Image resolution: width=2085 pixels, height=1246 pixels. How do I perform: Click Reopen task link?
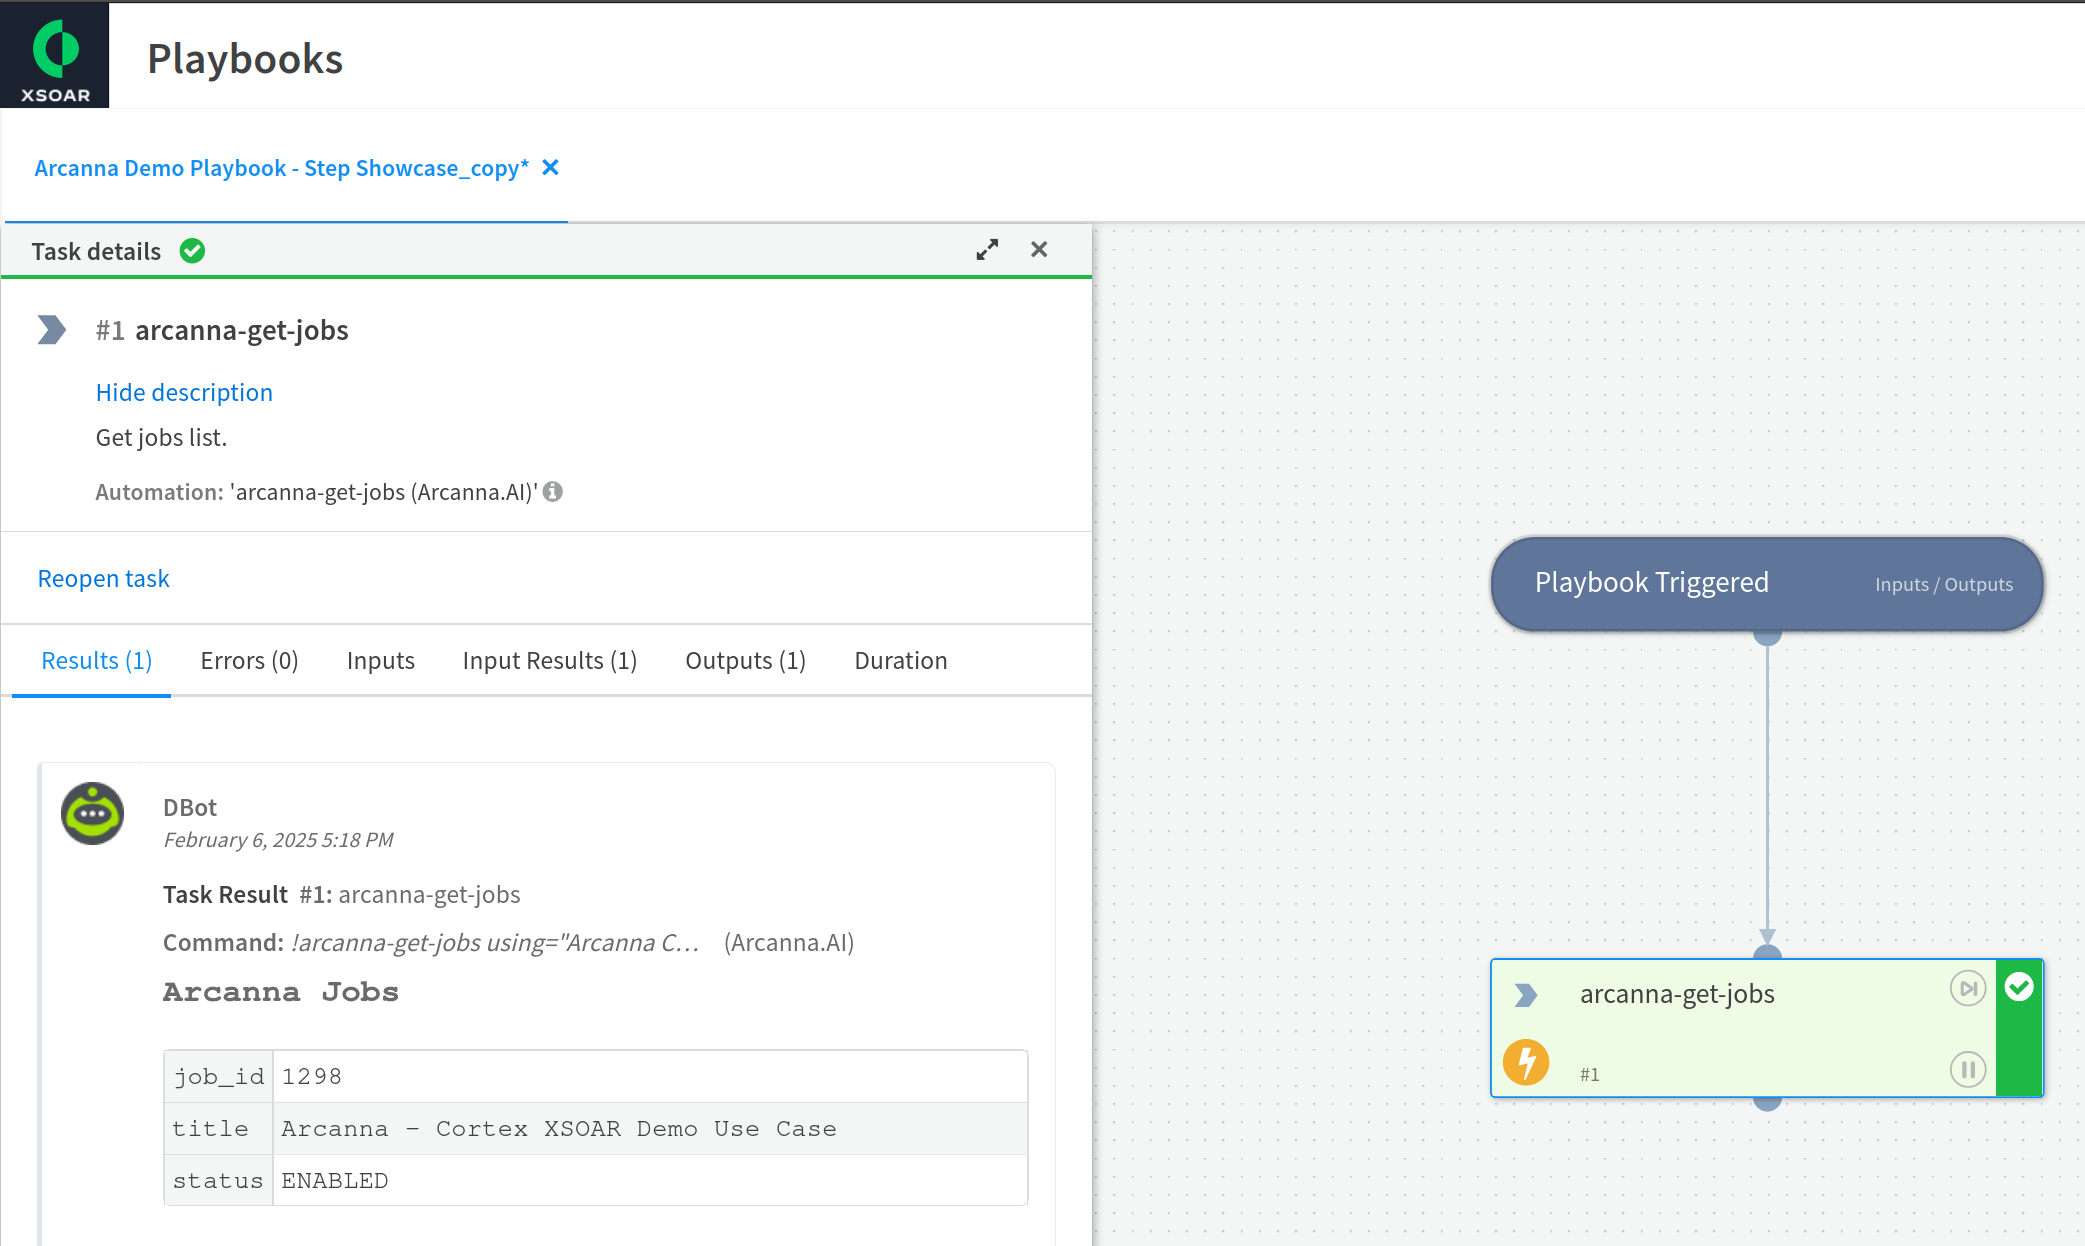pyautogui.click(x=104, y=579)
